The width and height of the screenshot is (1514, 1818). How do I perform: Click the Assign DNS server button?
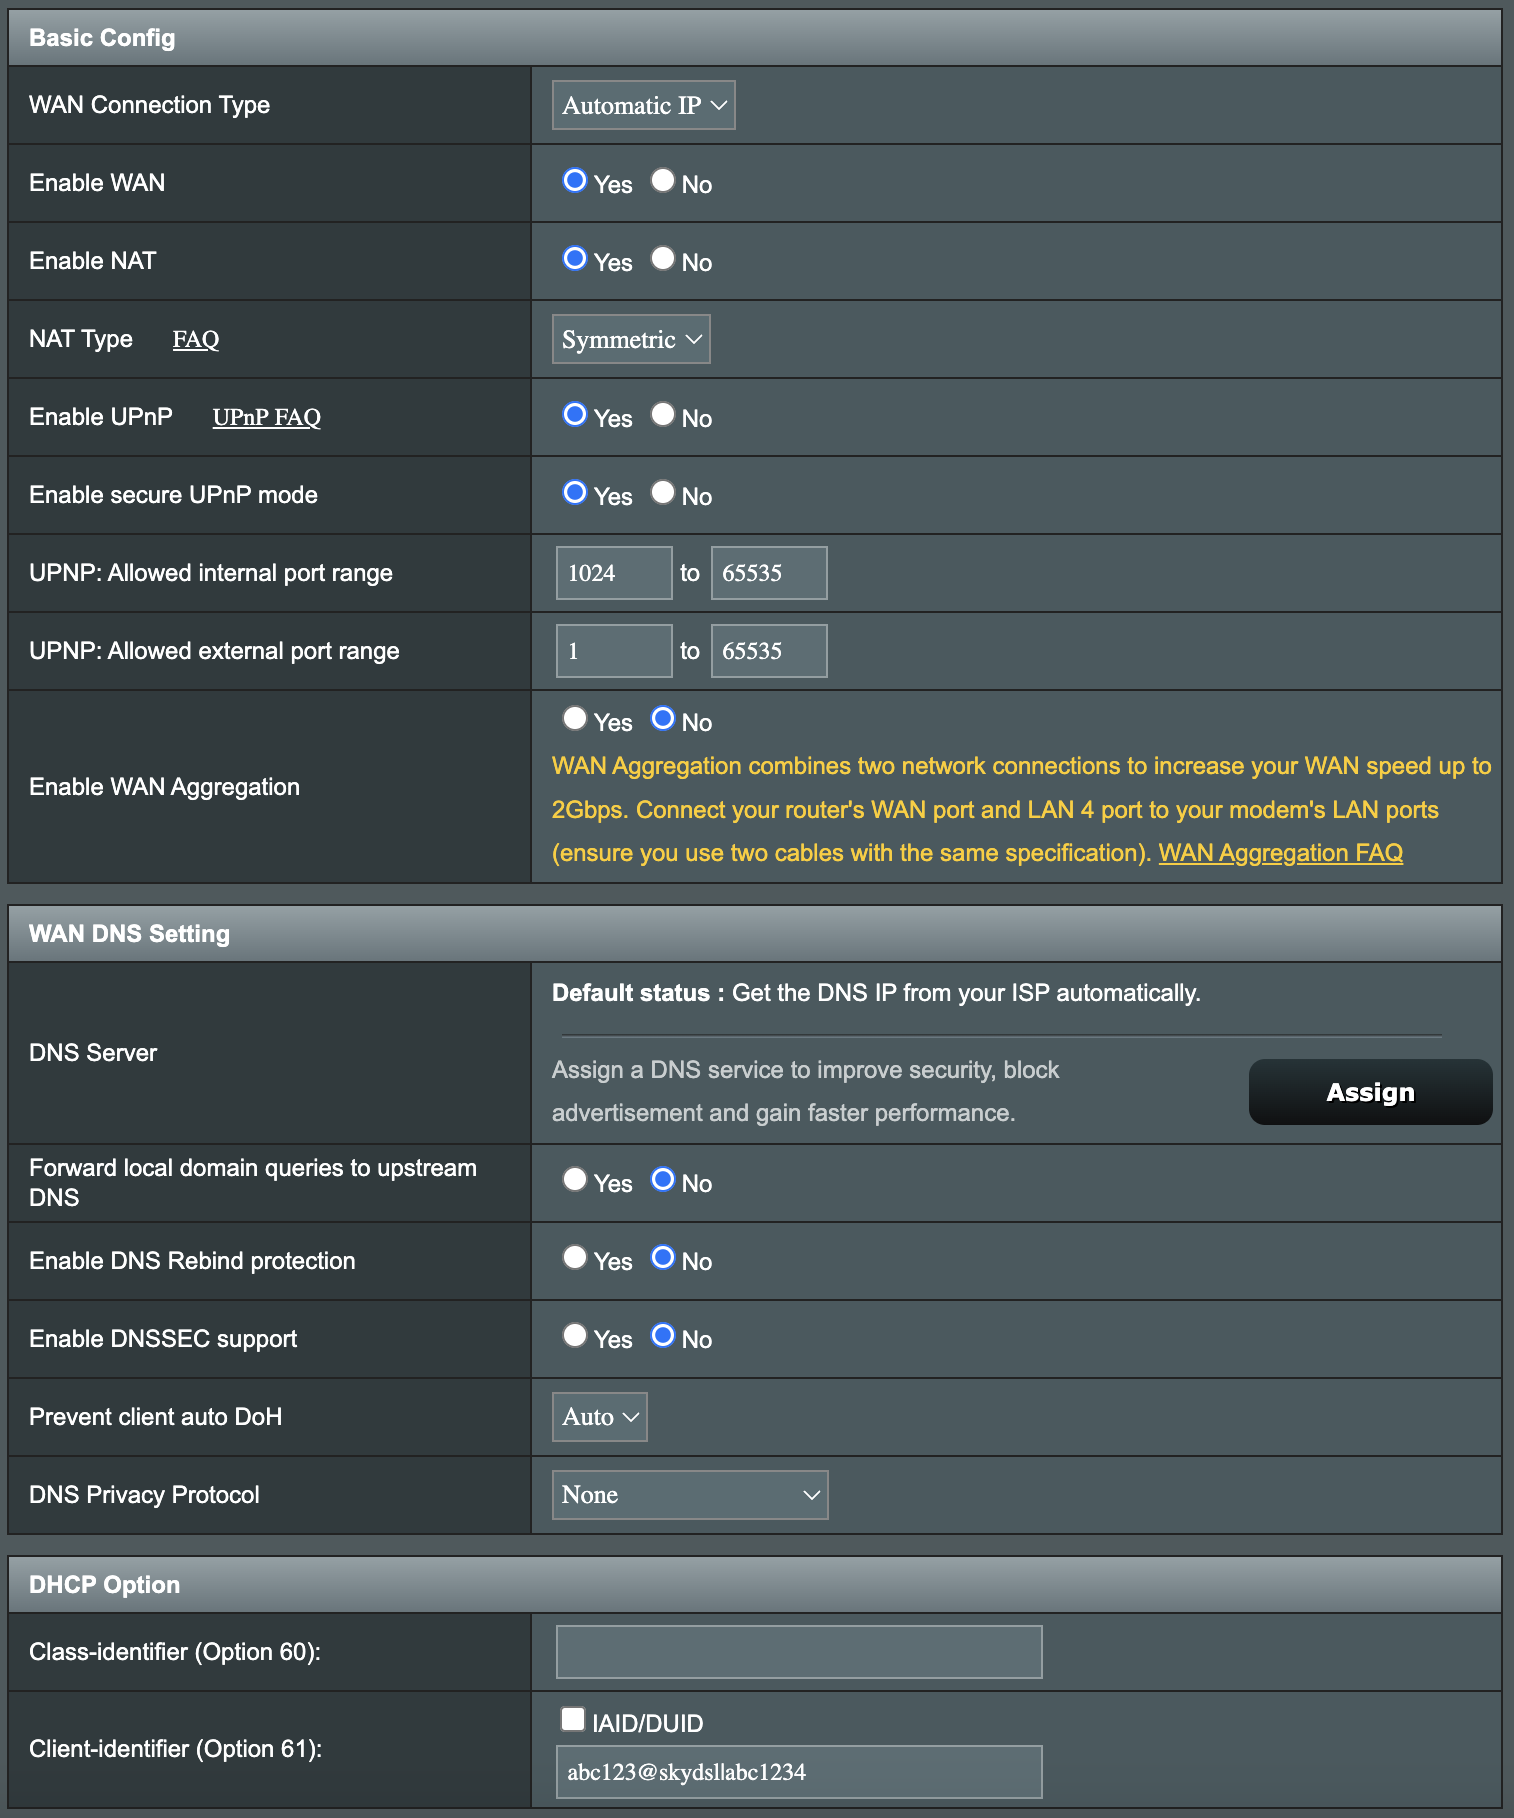click(1370, 1092)
